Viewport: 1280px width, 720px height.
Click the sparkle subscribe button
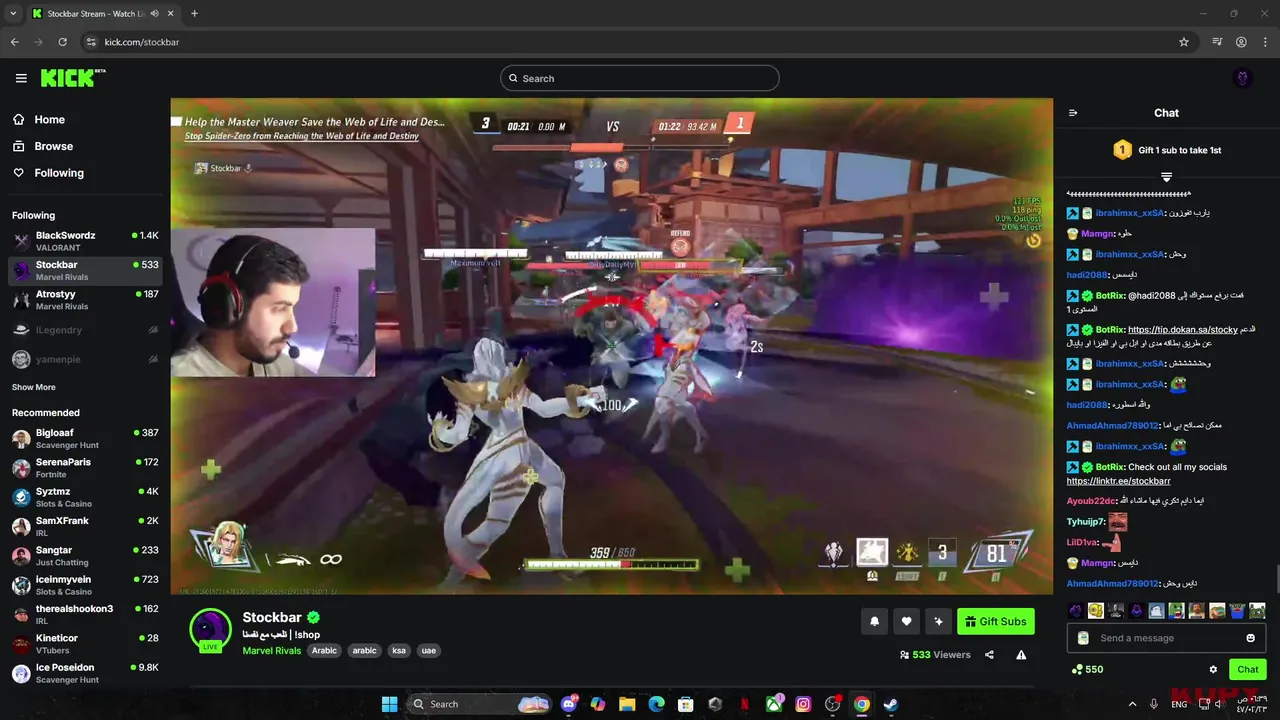(x=938, y=621)
